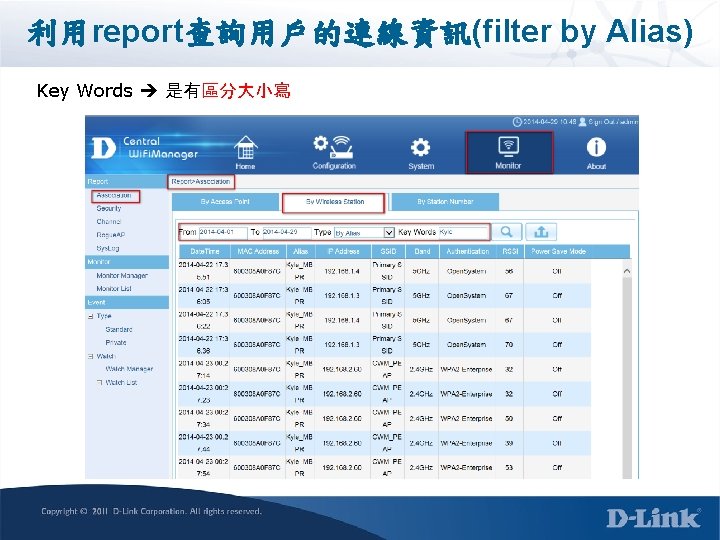
Task: Select Channel in Report menu
Action: [108, 222]
